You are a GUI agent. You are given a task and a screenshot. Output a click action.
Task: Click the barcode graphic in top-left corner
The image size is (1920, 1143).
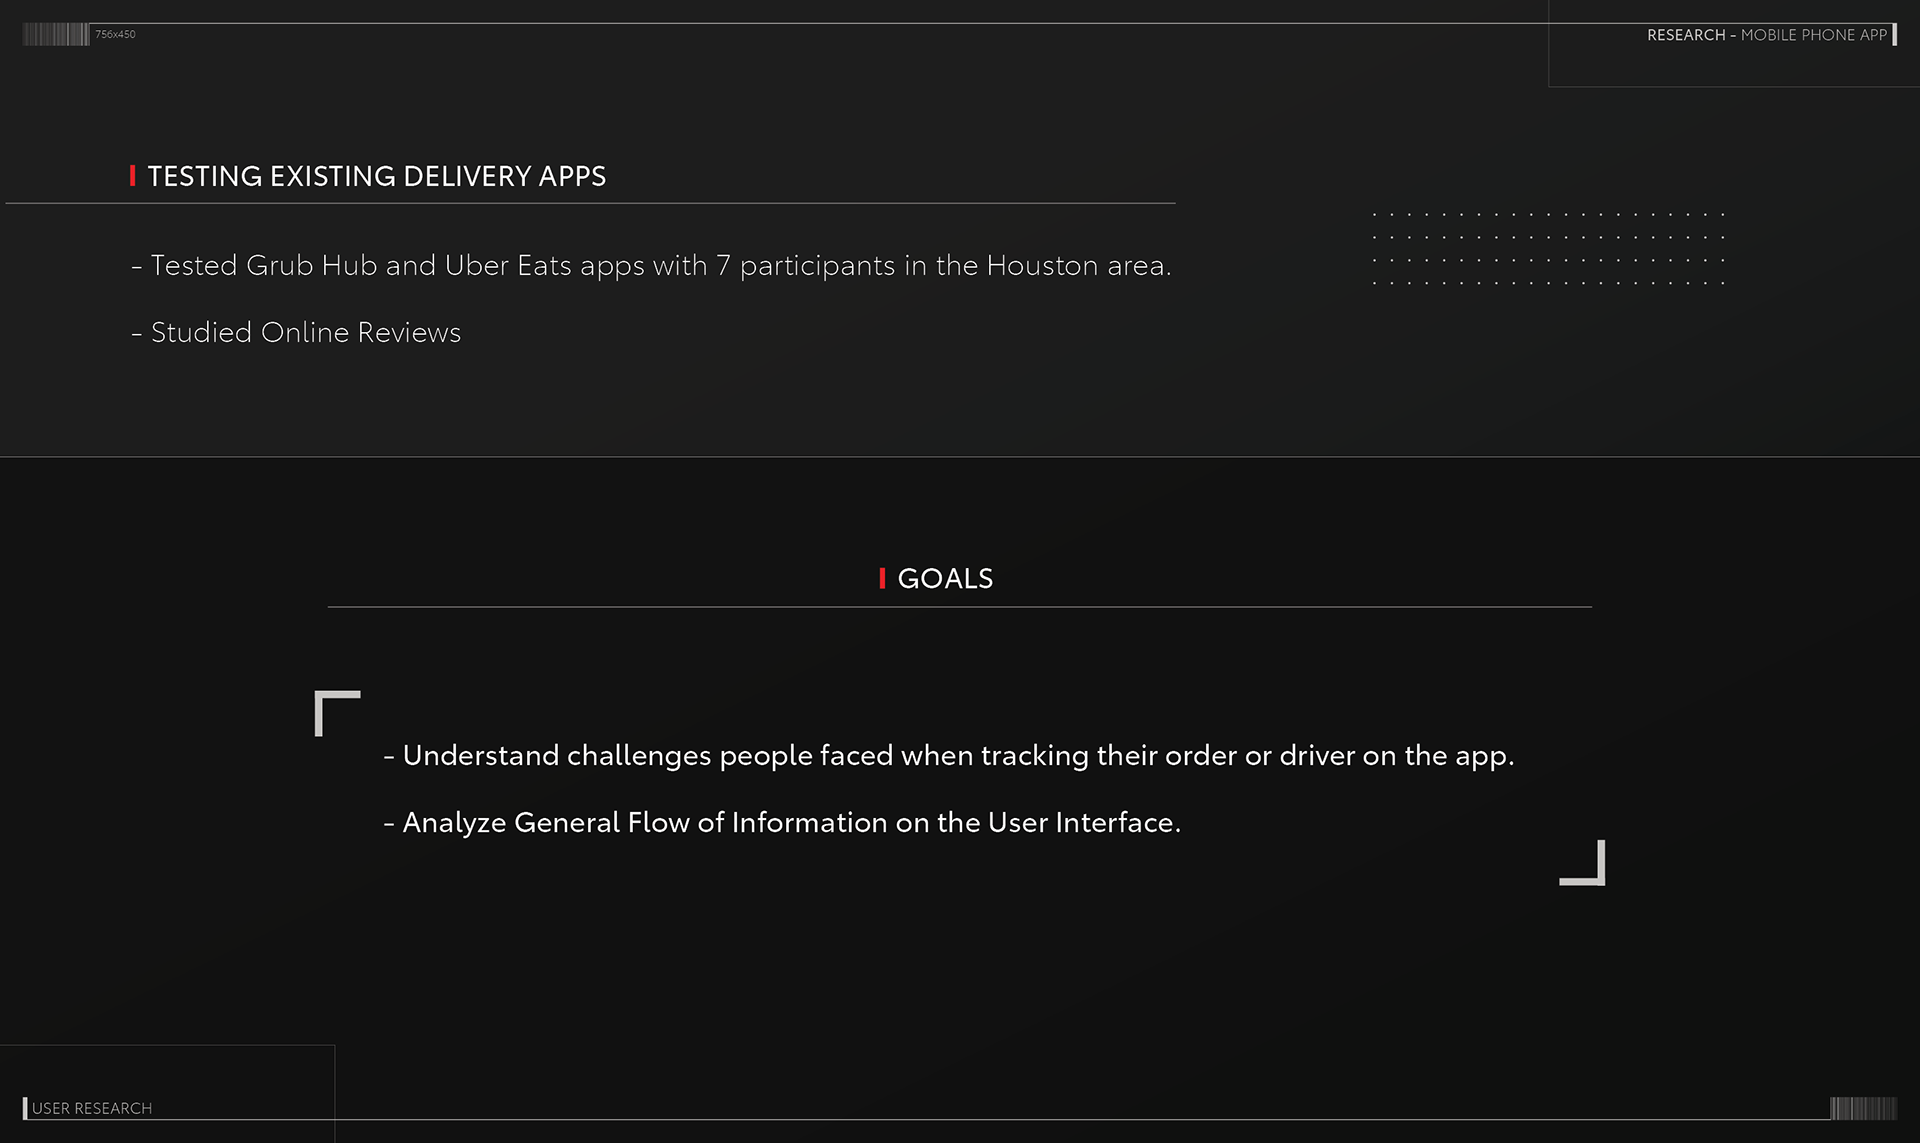[56, 35]
